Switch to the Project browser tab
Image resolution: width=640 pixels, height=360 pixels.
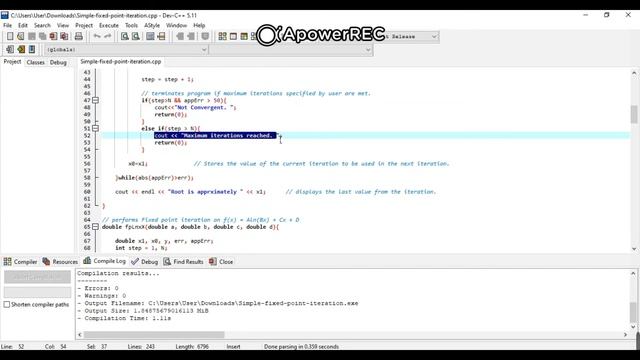12,62
